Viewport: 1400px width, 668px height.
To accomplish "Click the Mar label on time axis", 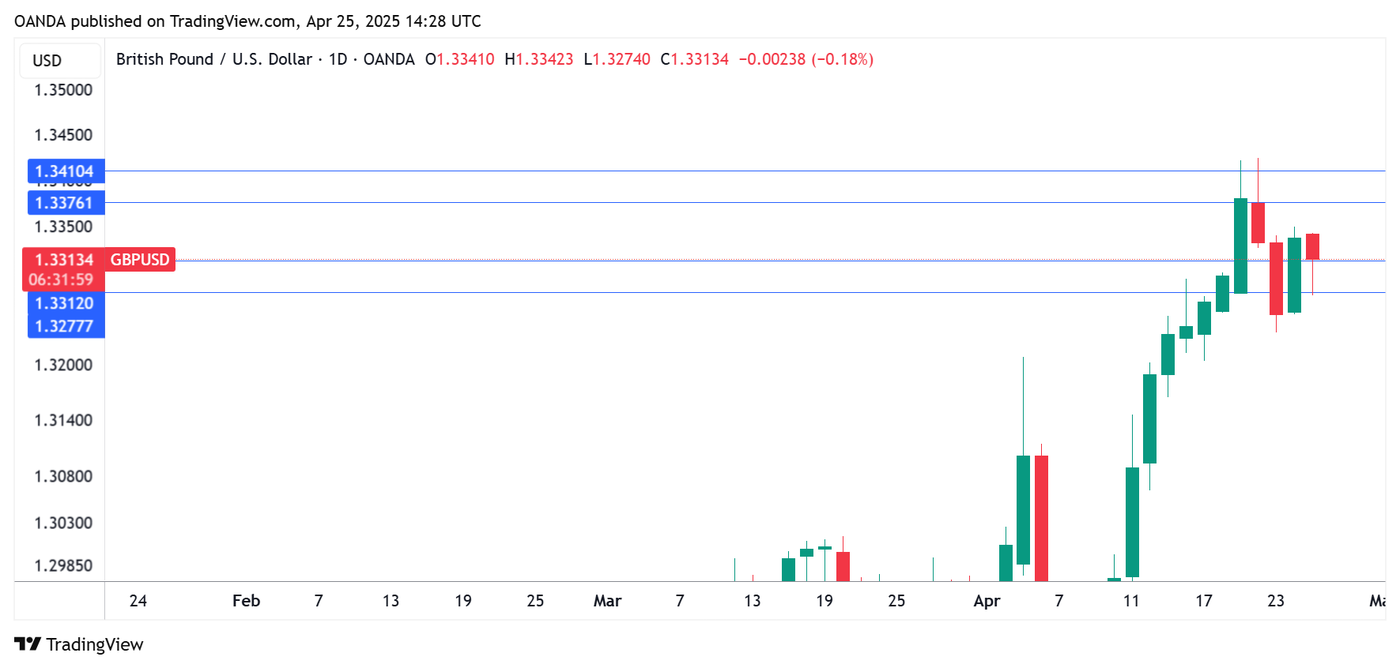I will (x=607, y=601).
